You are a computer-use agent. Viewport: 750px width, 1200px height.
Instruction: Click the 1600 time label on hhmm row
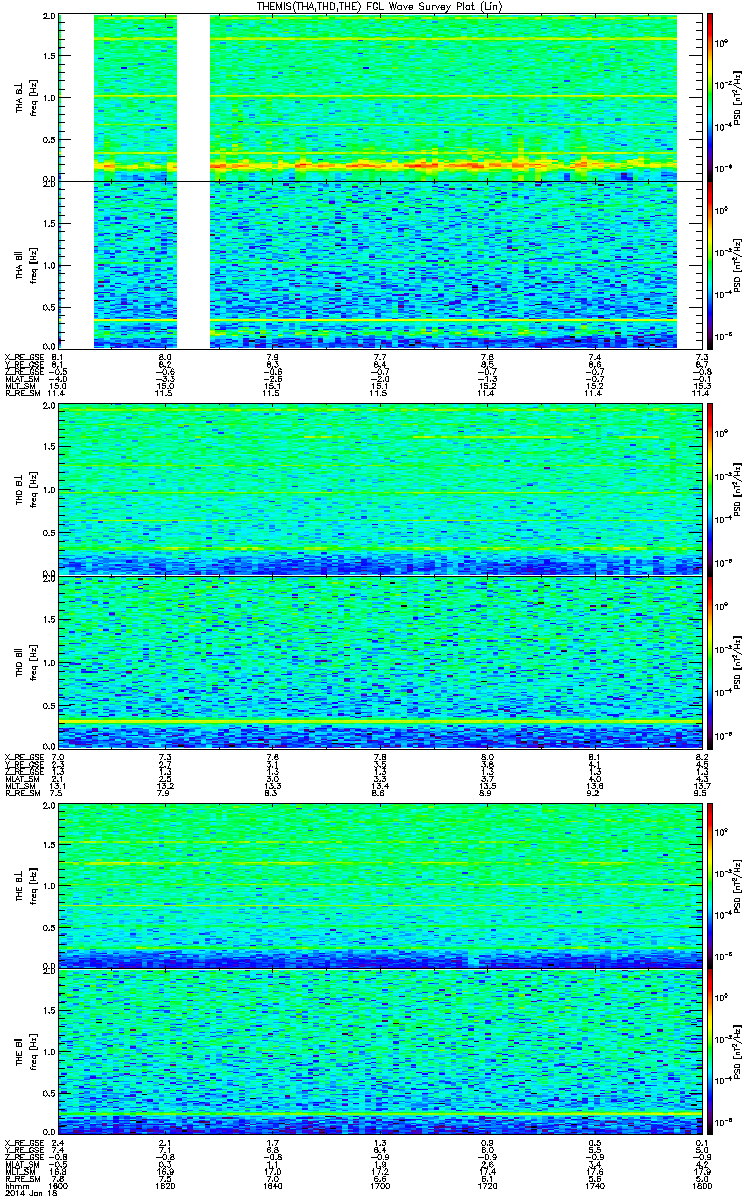pos(59,1186)
